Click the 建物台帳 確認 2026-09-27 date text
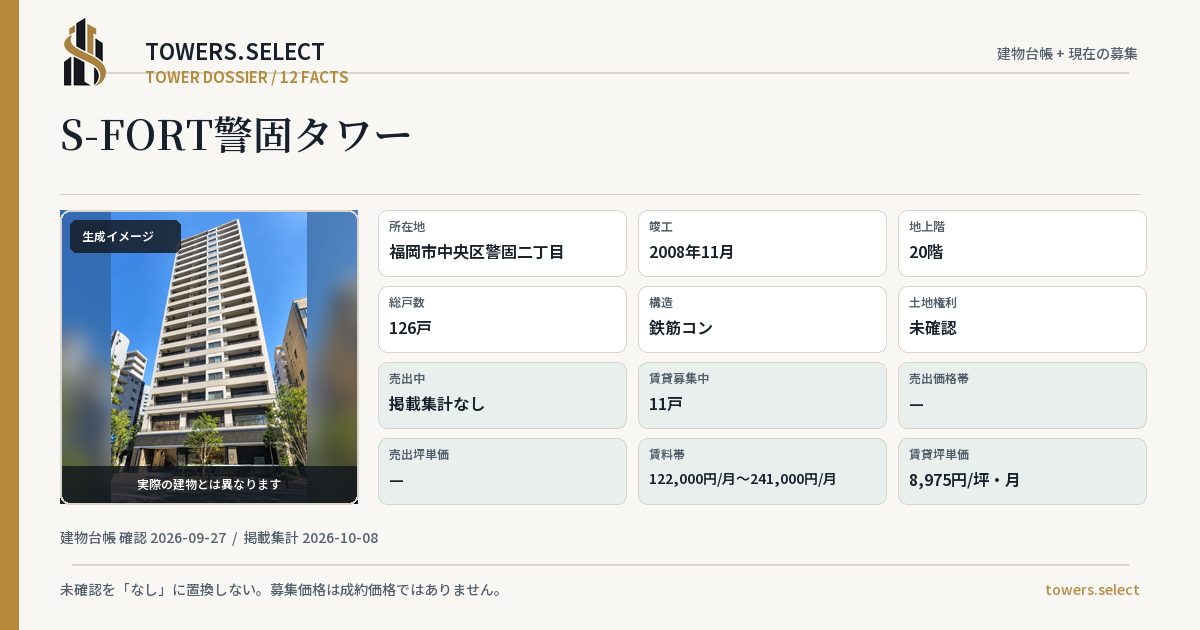 pos(143,538)
